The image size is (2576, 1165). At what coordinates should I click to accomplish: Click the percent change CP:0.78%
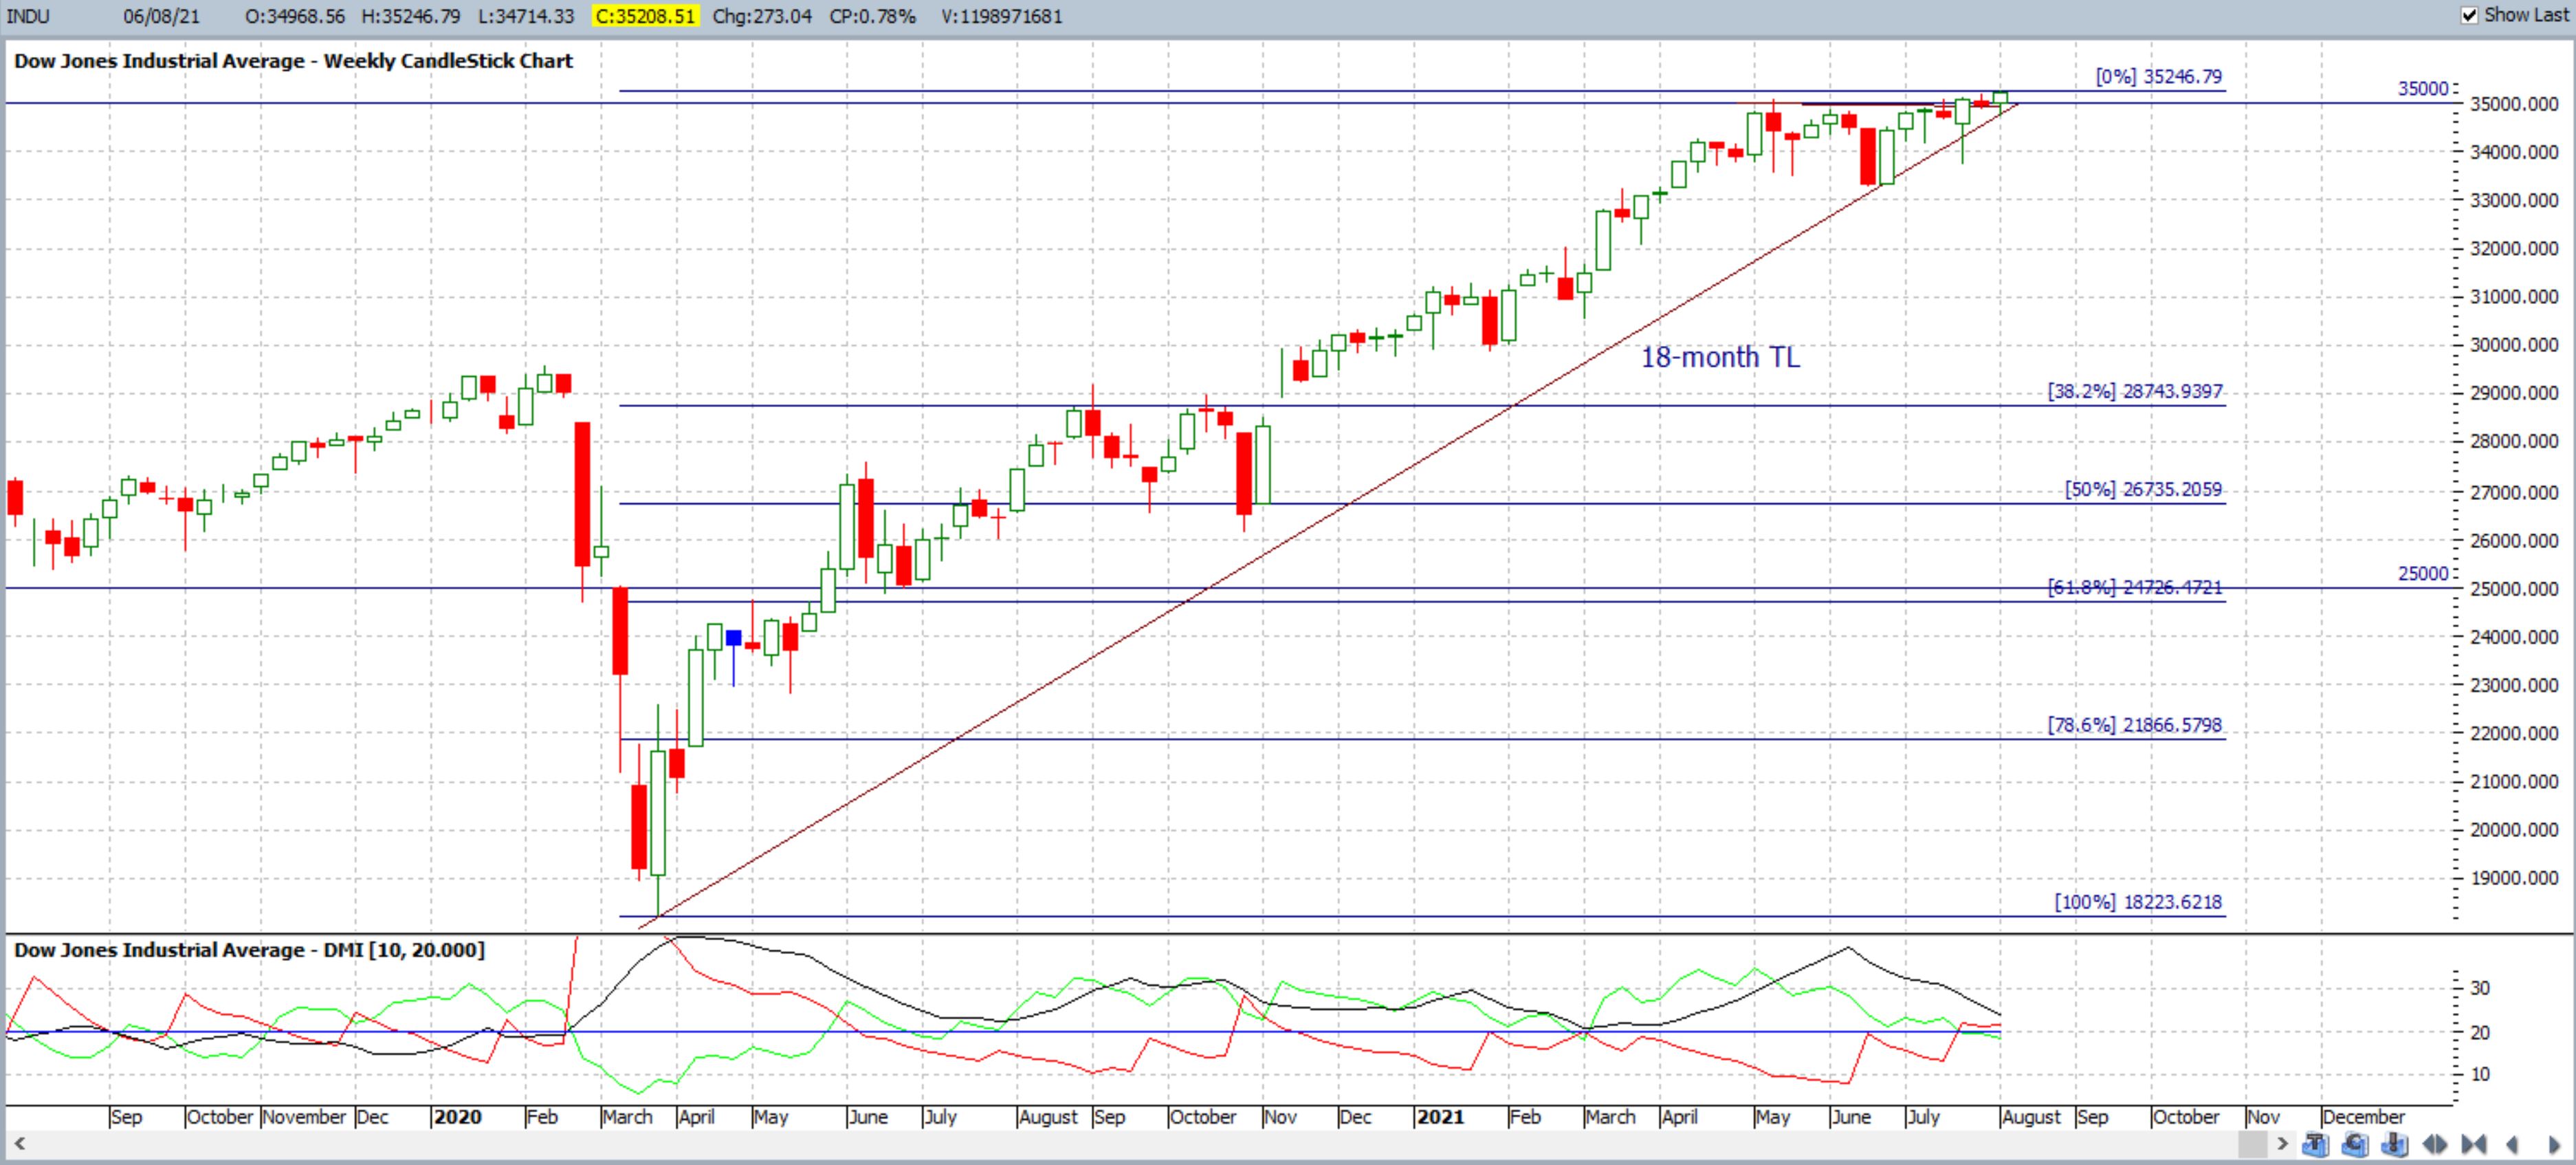pos(872,16)
